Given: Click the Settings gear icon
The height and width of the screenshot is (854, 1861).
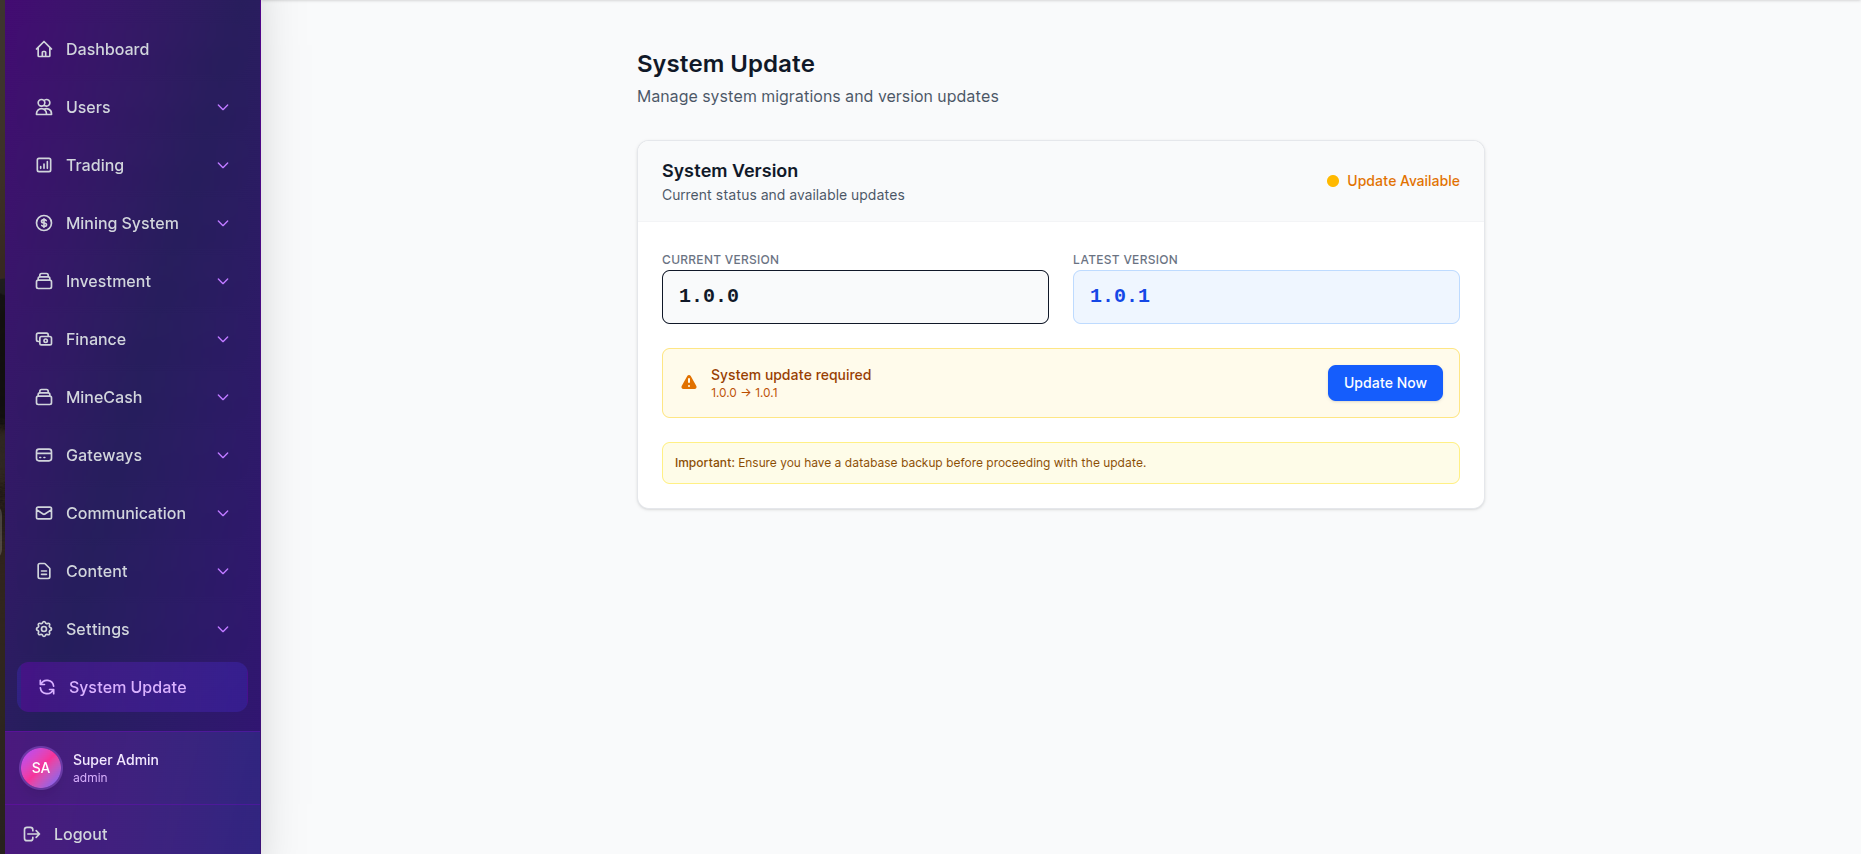Looking at the screenshot, I should coord(44,629).
